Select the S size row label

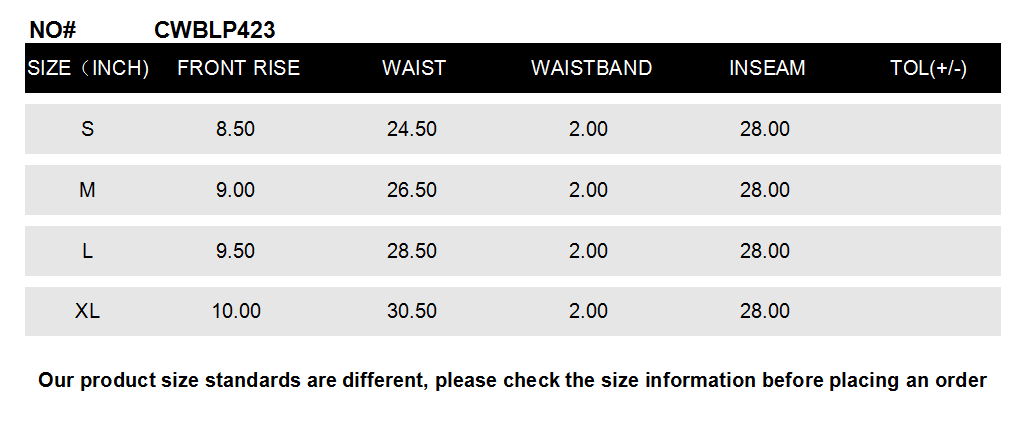pyautogui.click(x=88, y=129)
